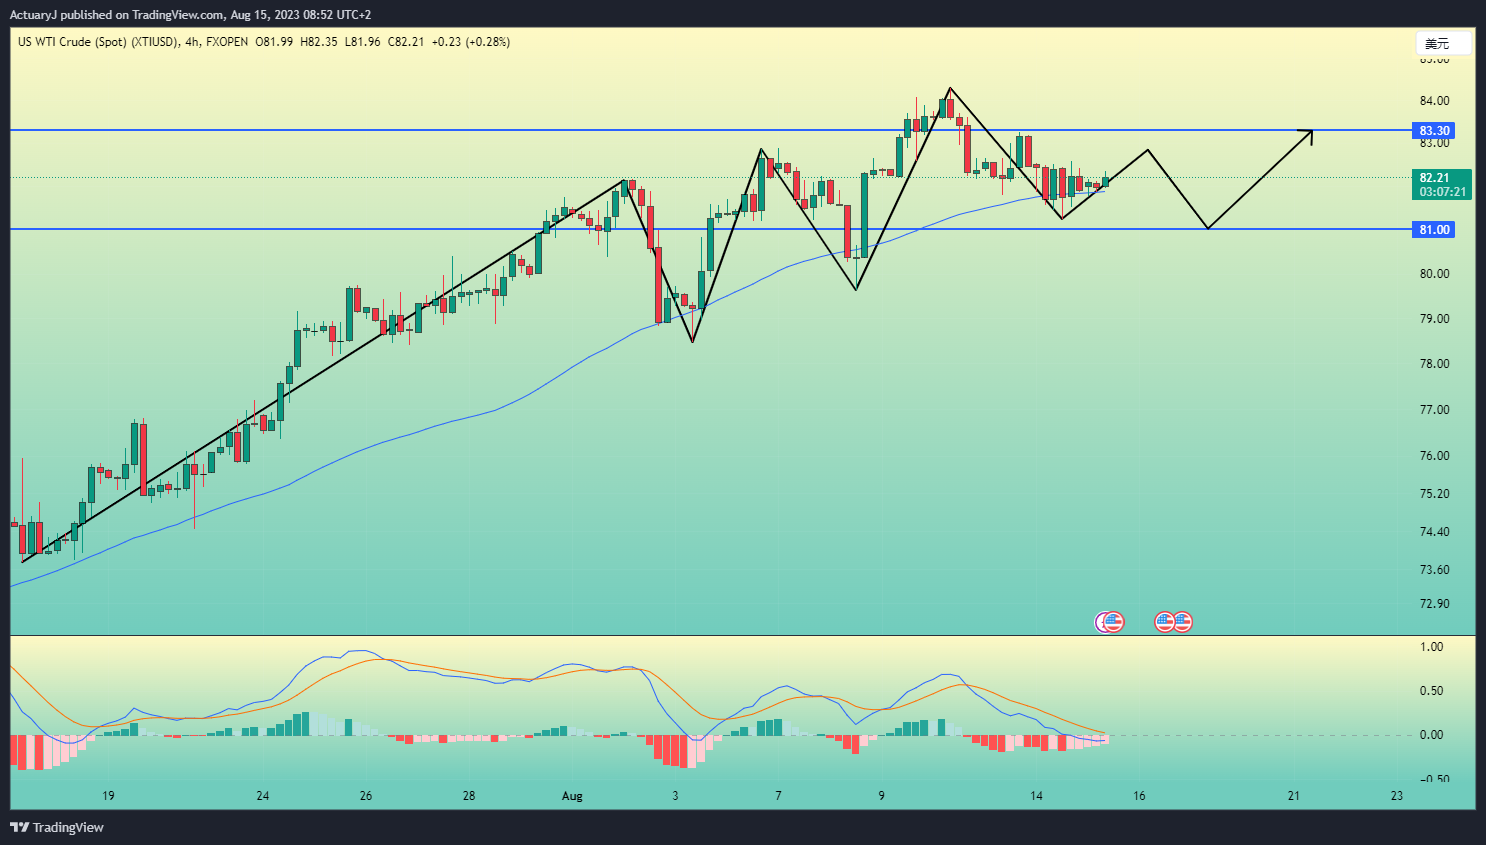The image size is (1486, 845).
Task: Click 84.00 on the price axis
Action: tap(1434, 101)
